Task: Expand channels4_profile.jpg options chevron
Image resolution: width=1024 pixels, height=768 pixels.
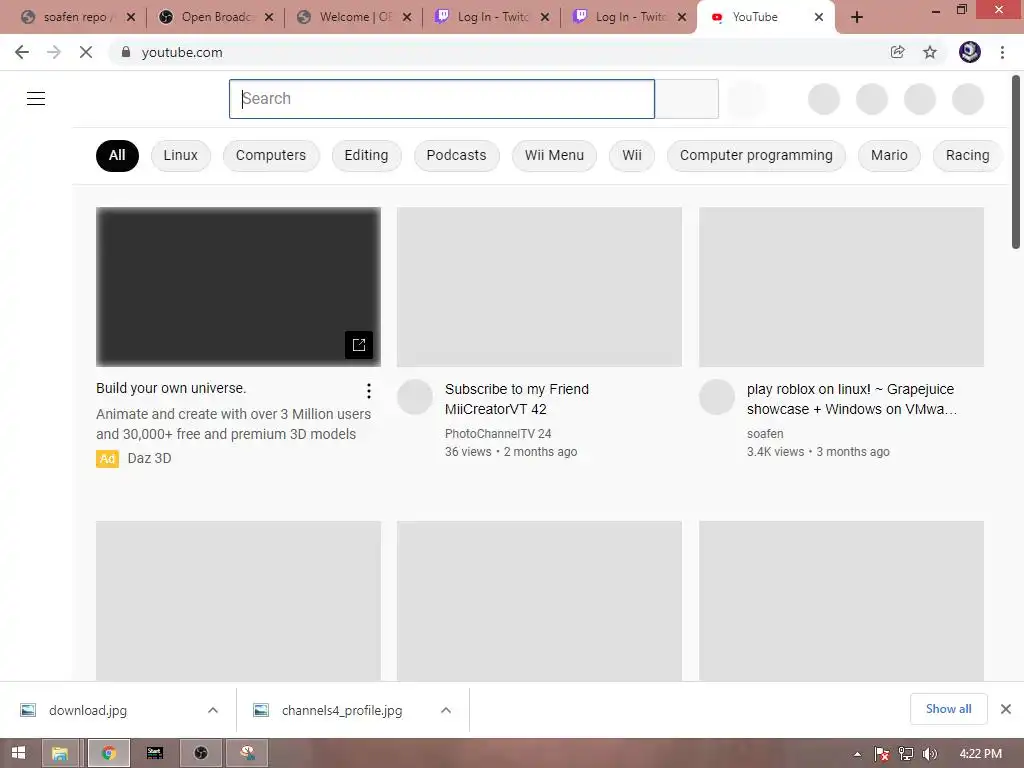Action: point(445,710)
